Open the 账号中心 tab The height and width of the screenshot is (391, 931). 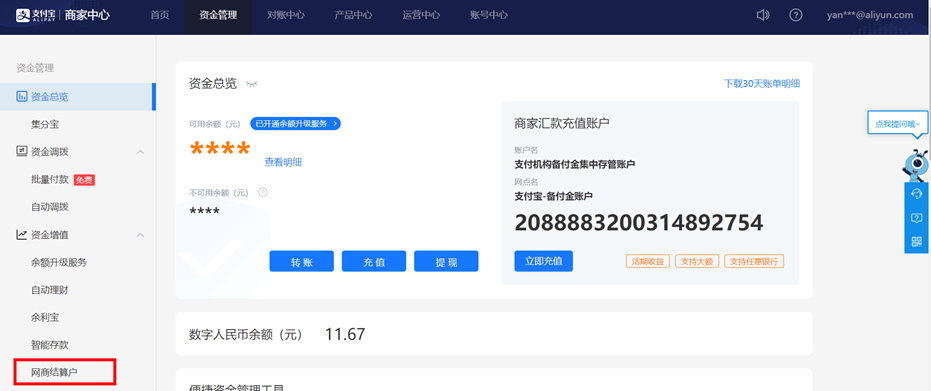(x=489, y=15)
